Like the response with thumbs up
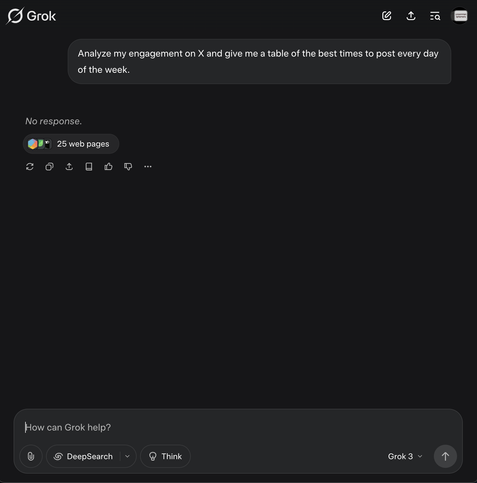 coord(108,166)
